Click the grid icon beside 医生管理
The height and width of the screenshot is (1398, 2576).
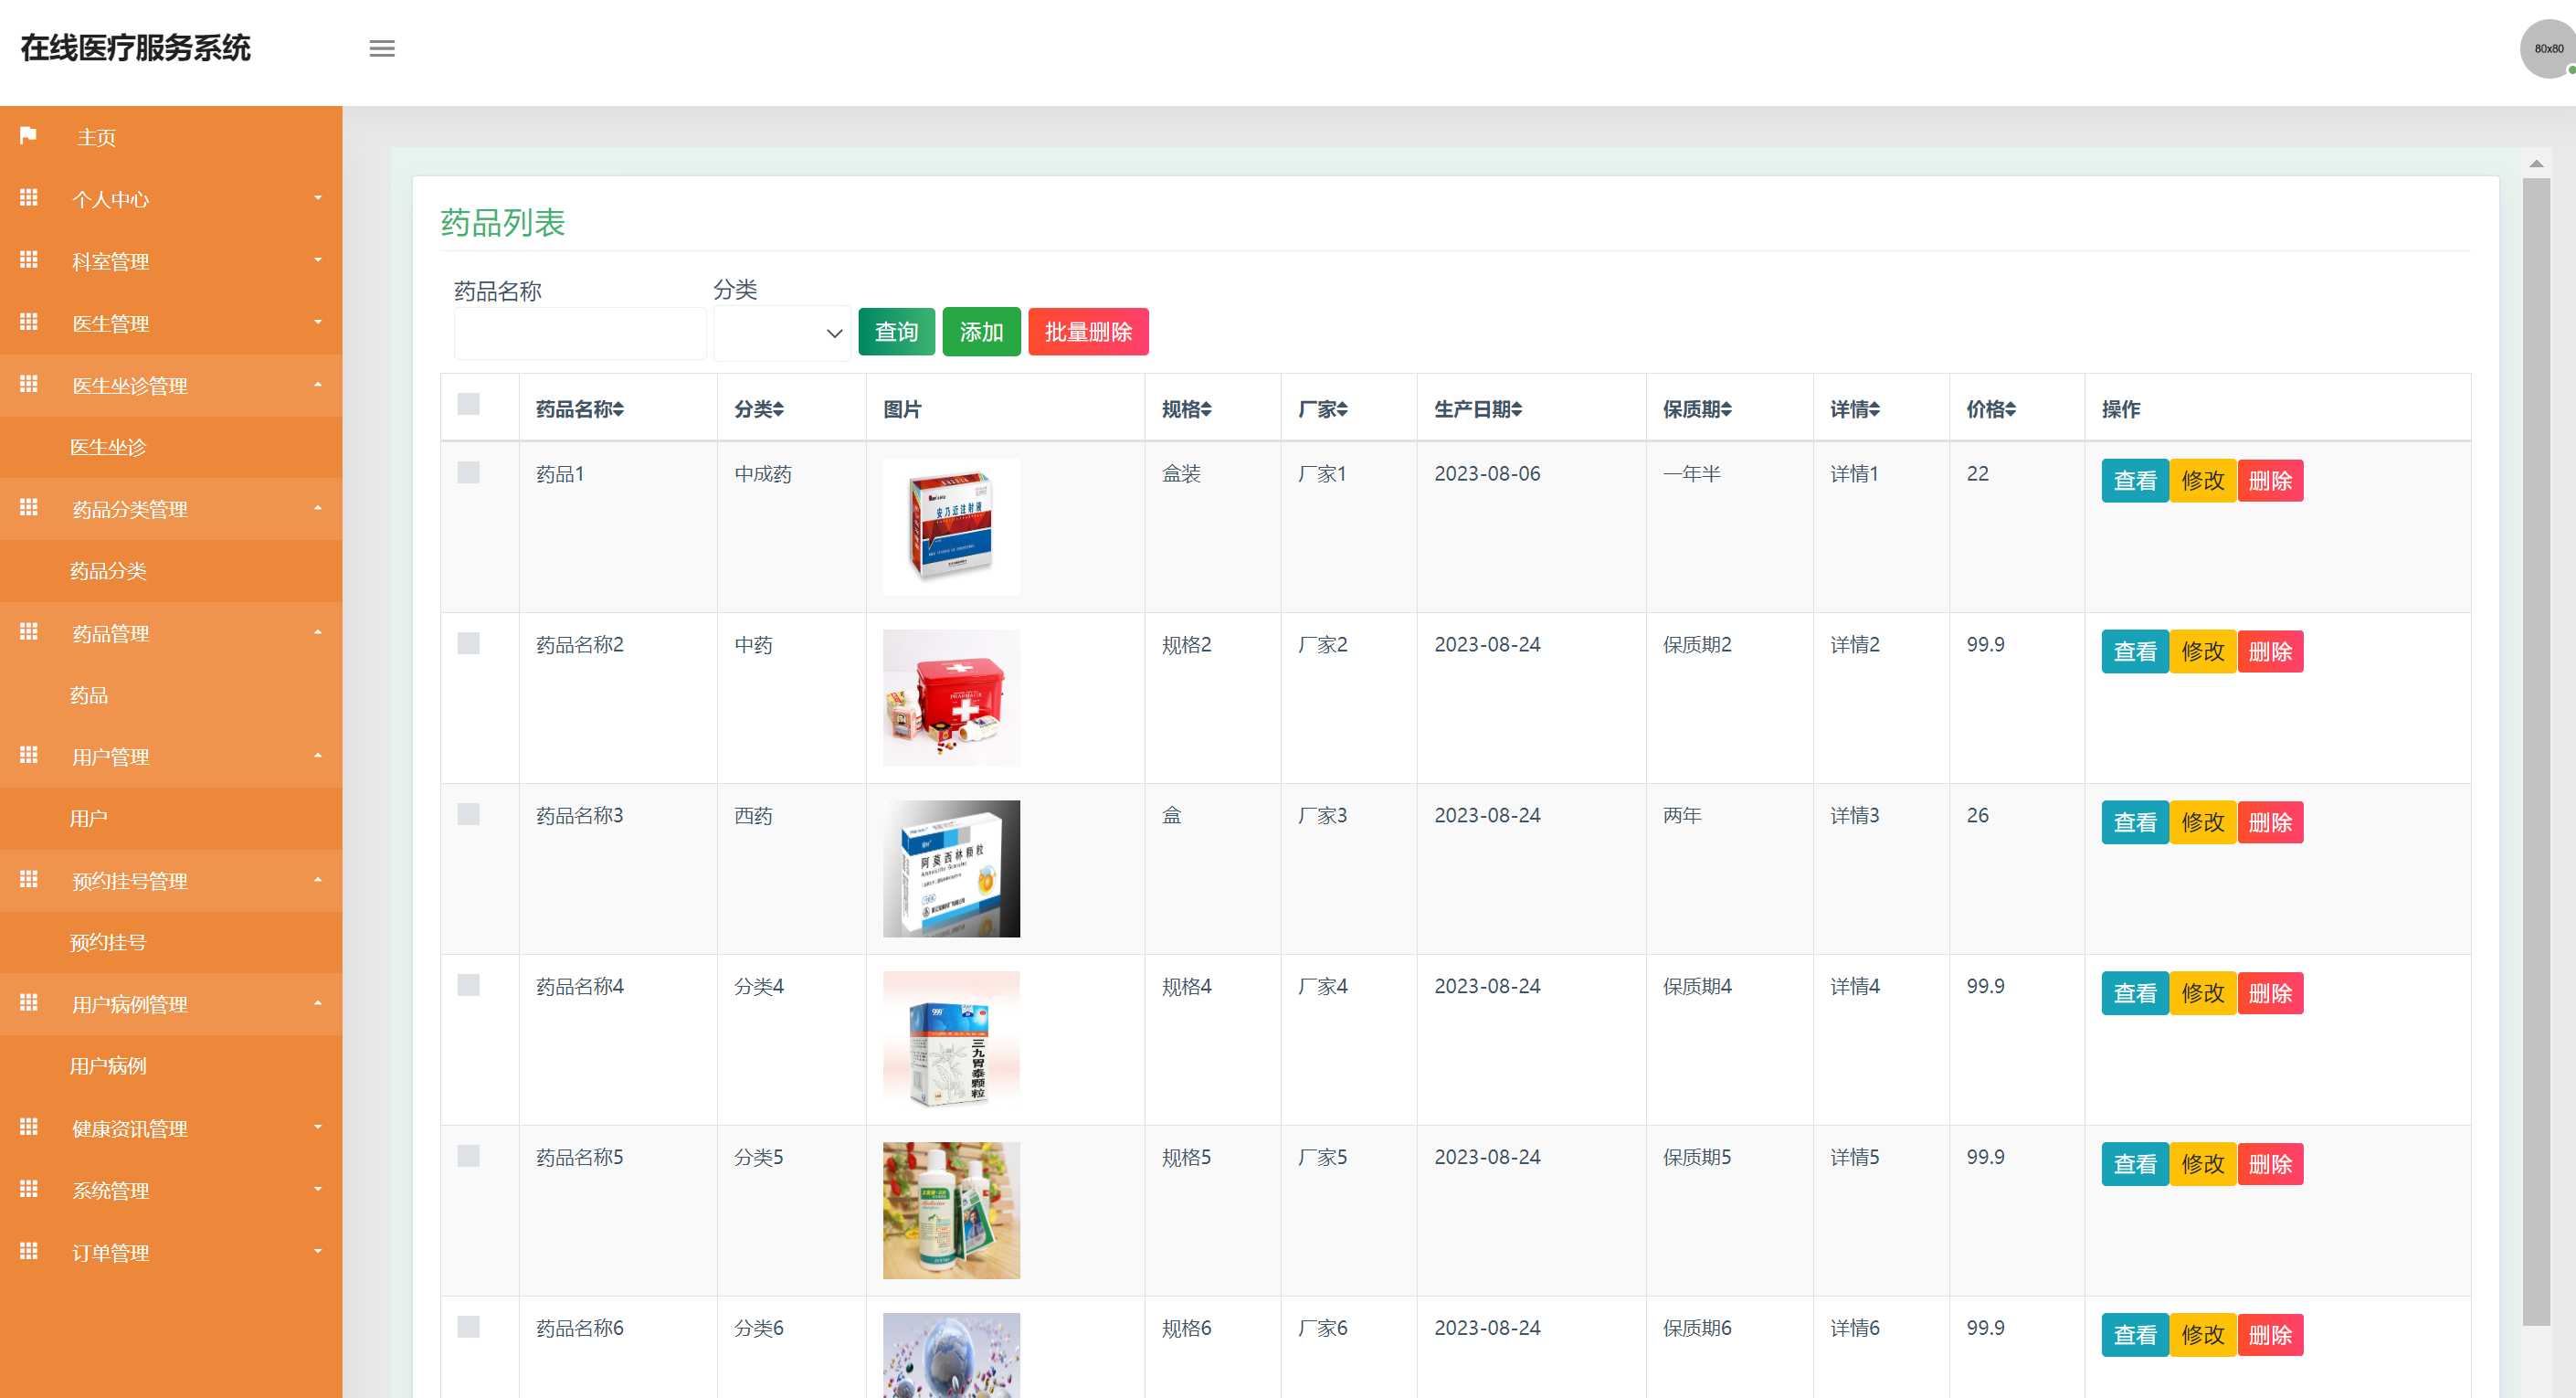pyautogui.click(x=28, y=322)
